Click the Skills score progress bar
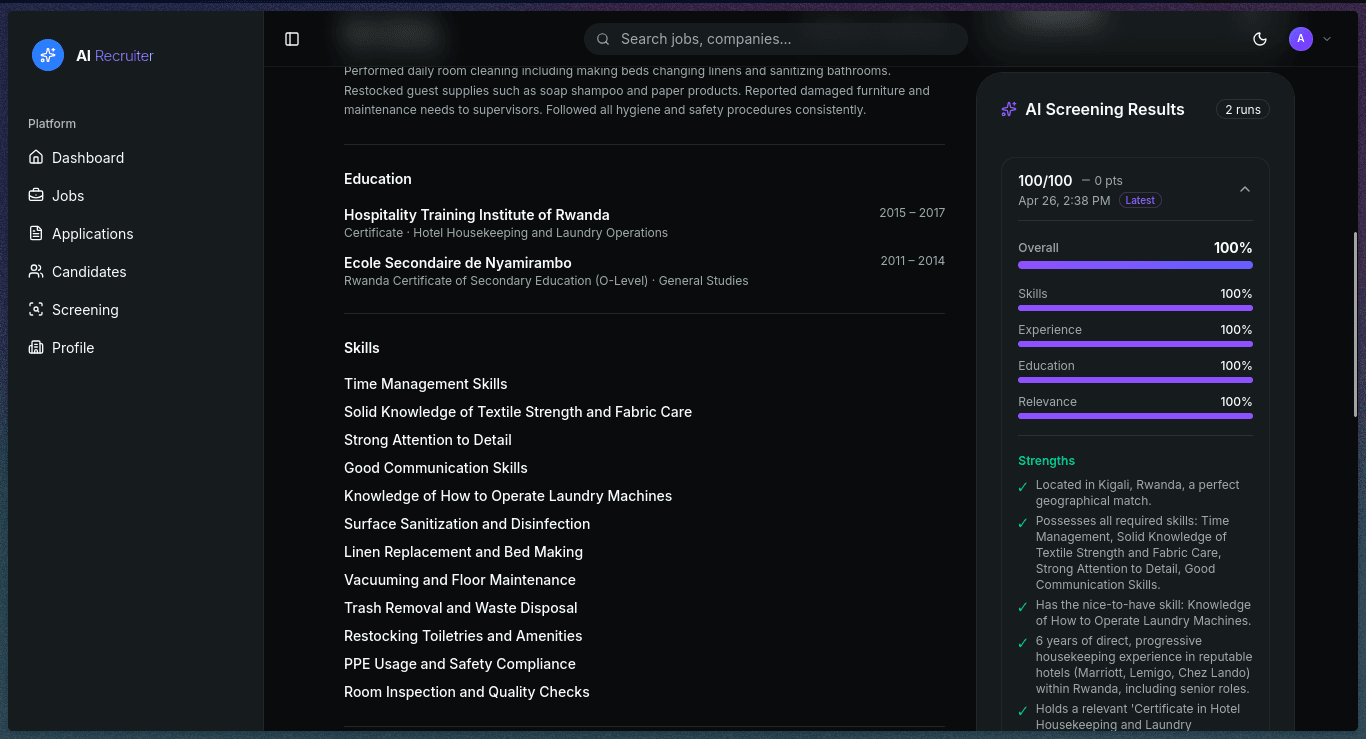This screenshot has width=1366, height=739. pos(1135,308)
